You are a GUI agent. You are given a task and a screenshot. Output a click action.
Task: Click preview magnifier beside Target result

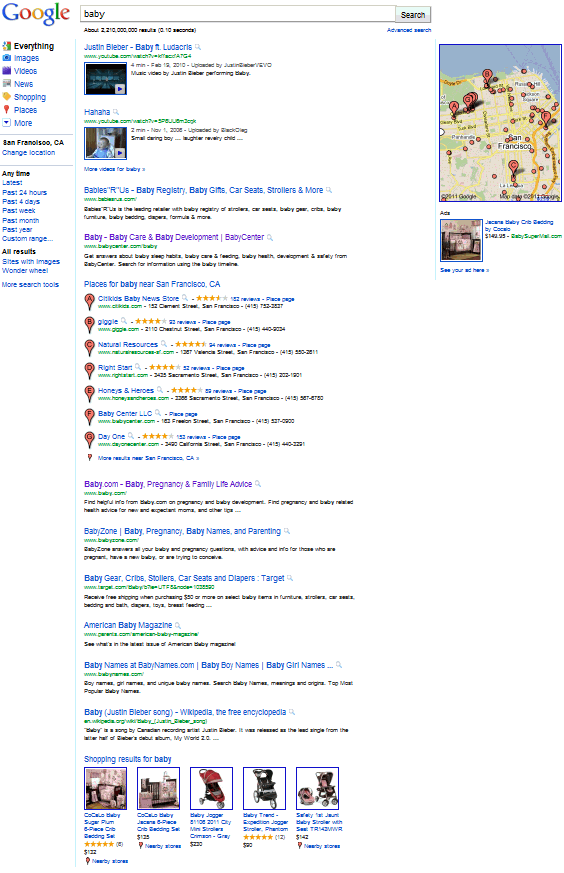click(x=290, y=578)
